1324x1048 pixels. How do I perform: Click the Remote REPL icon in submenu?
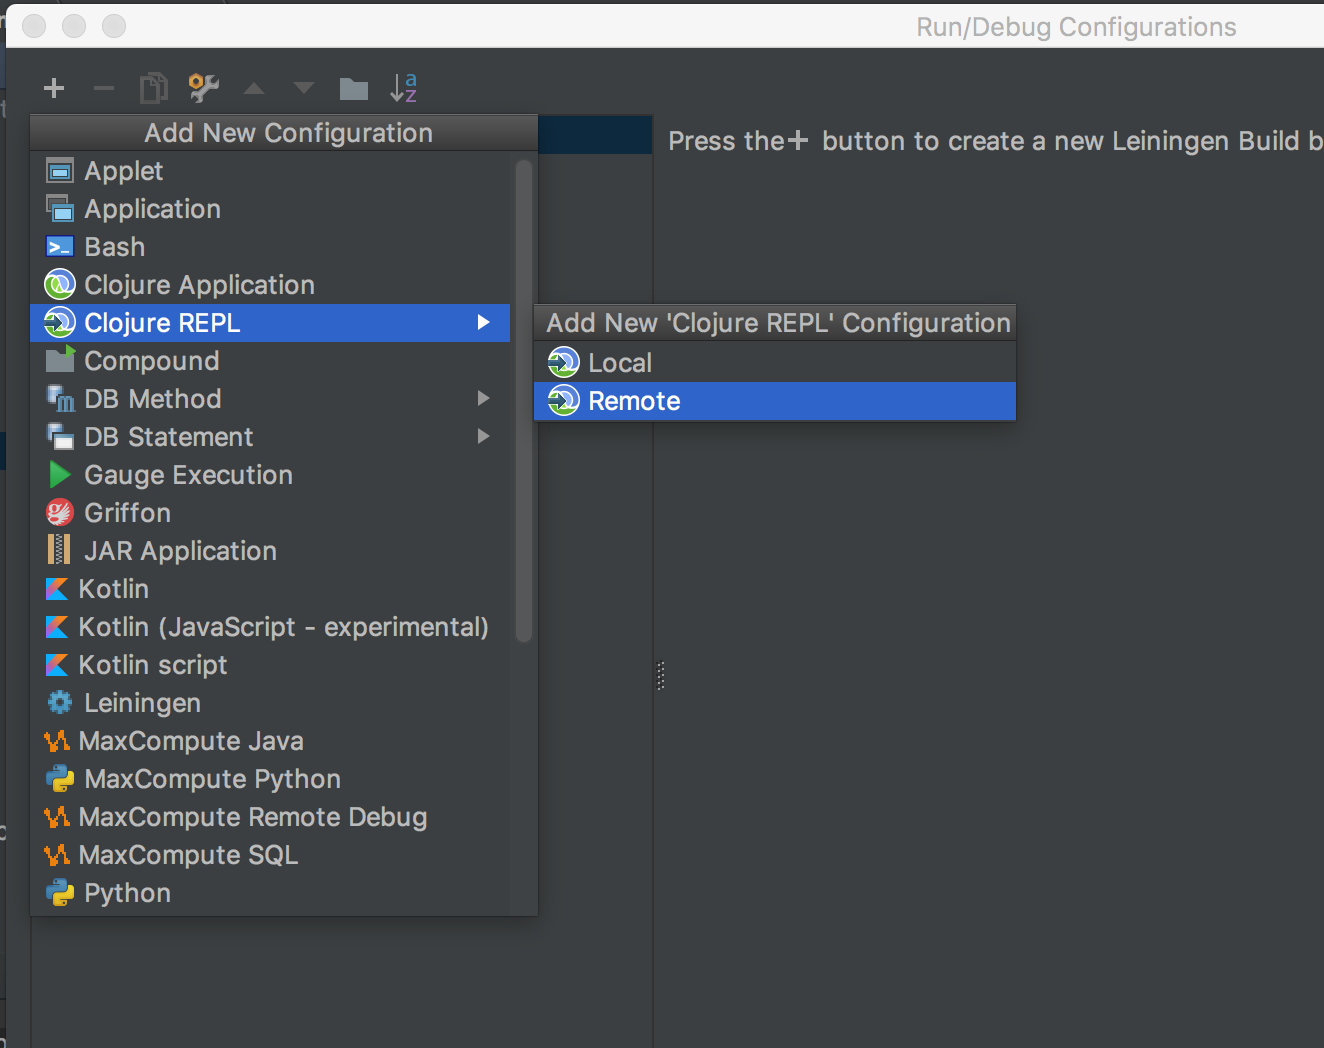[564, 400]
